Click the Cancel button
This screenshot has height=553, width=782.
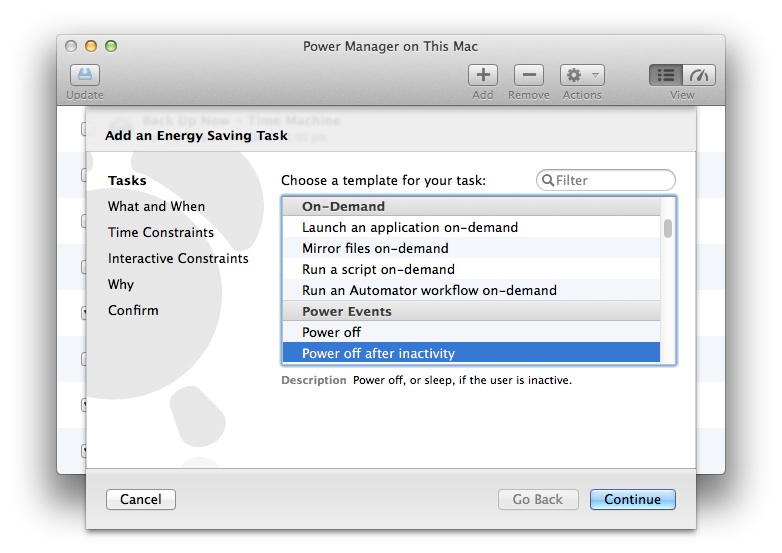[141, 499]
